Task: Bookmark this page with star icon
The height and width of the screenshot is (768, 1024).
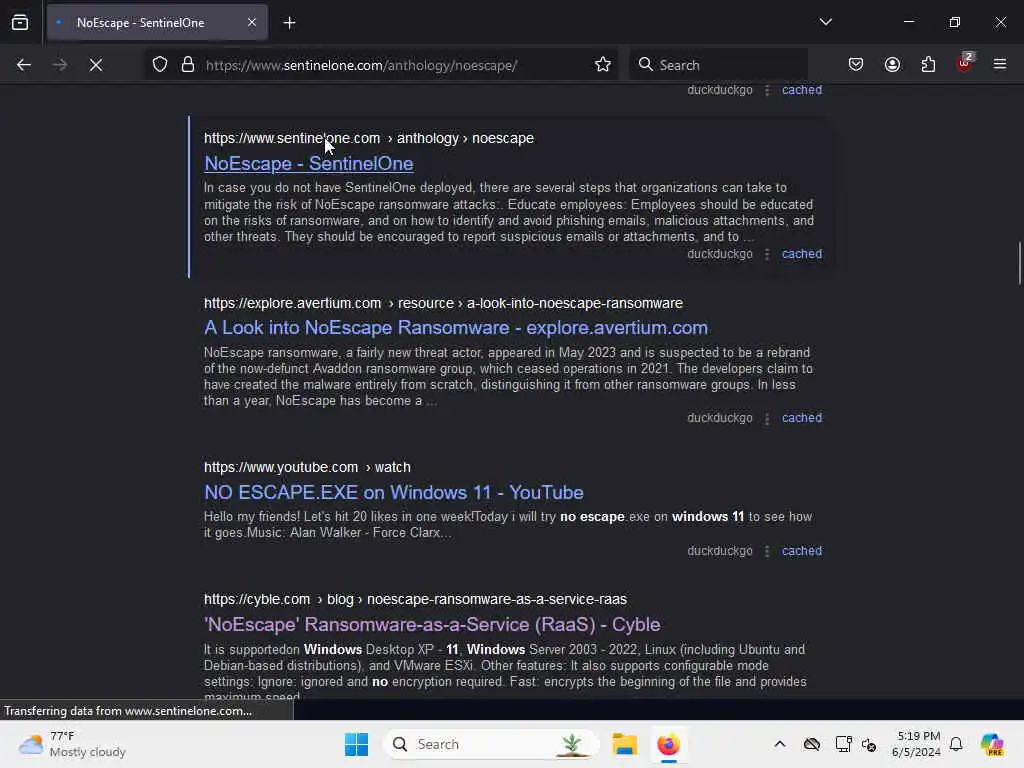Action: 602,65
